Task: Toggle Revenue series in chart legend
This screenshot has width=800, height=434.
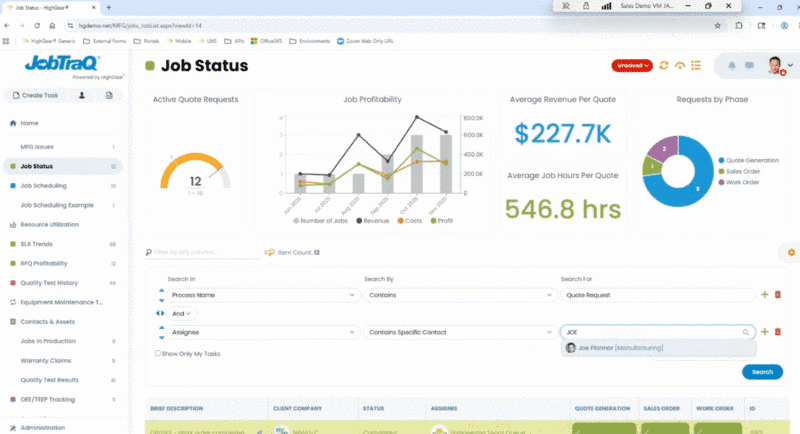Action: (369, 219)
